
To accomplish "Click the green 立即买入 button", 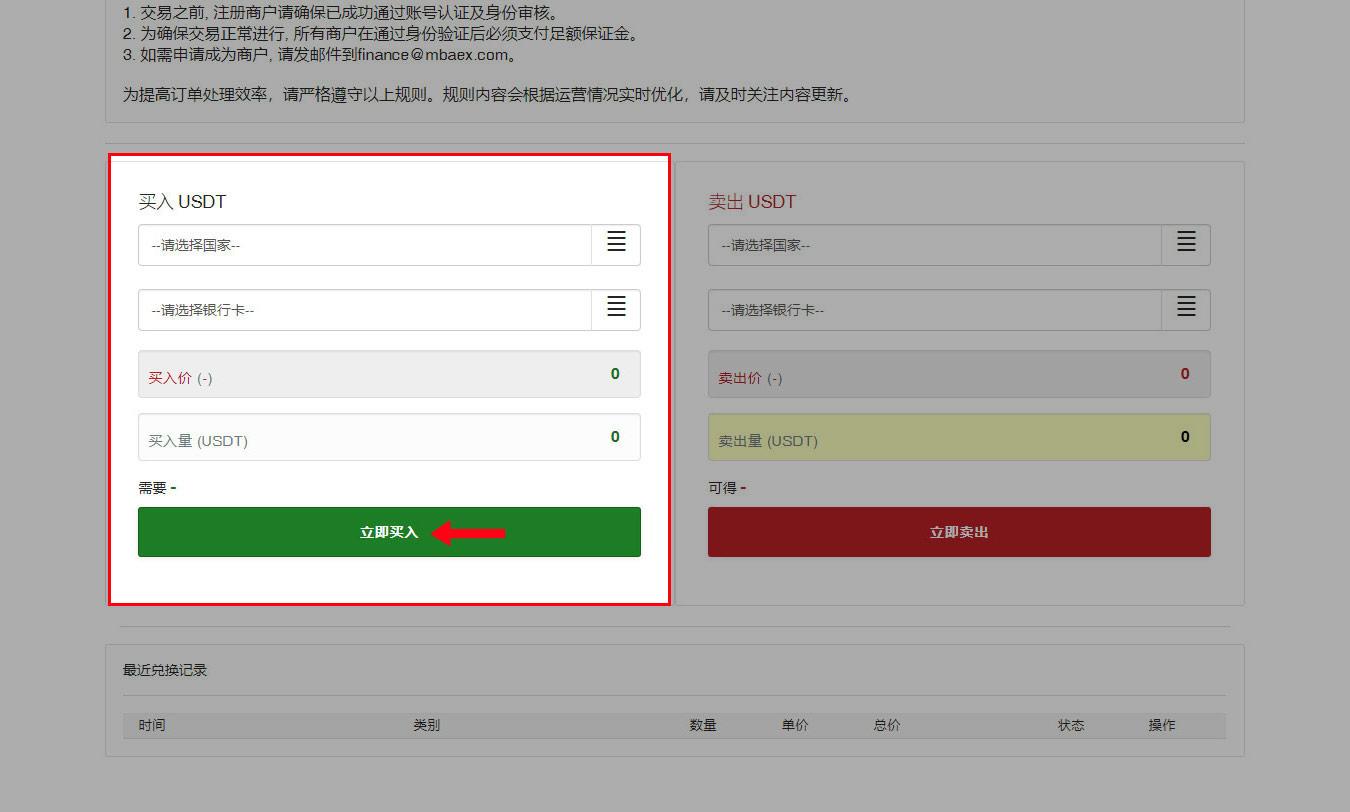I will coord(389,532).
